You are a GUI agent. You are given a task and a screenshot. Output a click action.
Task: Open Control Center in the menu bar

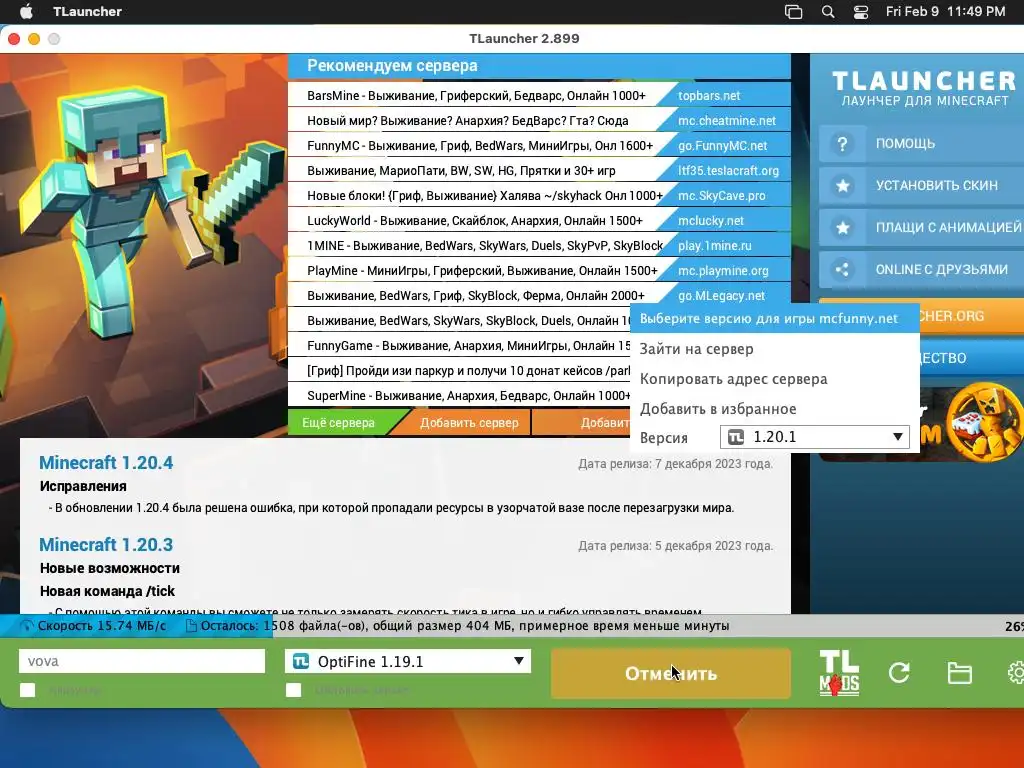point(861,12)
